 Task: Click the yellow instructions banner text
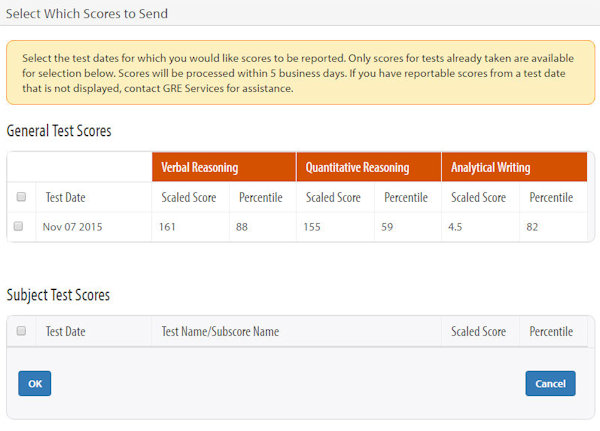(300, 72)
